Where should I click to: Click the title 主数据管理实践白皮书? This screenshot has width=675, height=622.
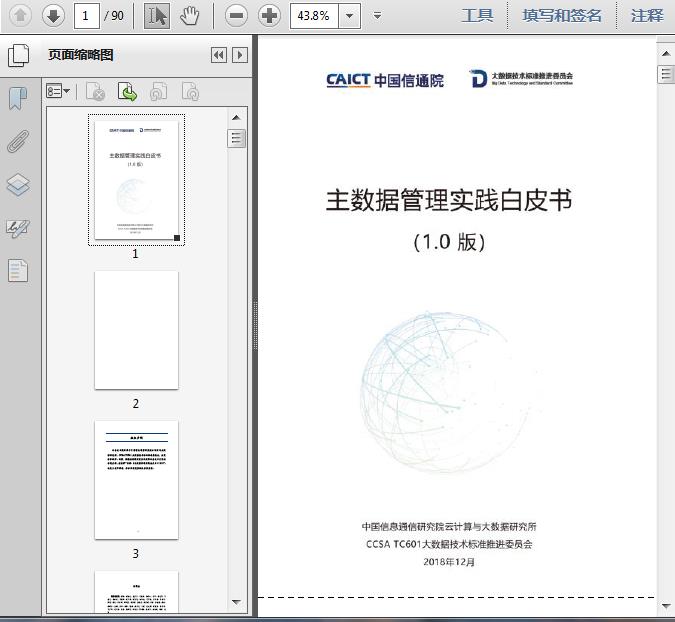[x=449, y=200]
